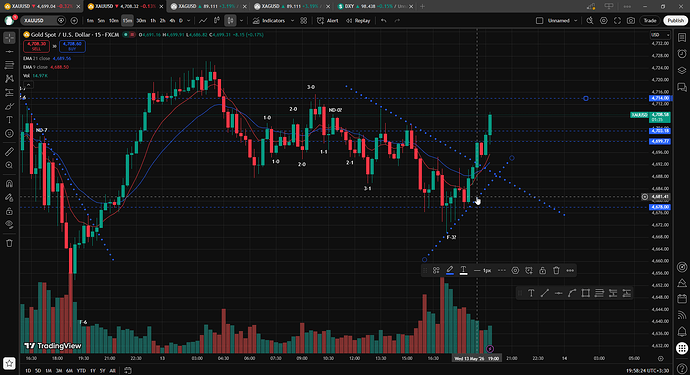Delete the selected drawing via toolbar trash
The height and width of the screenshot is (375, 690).
coord(556,270)
